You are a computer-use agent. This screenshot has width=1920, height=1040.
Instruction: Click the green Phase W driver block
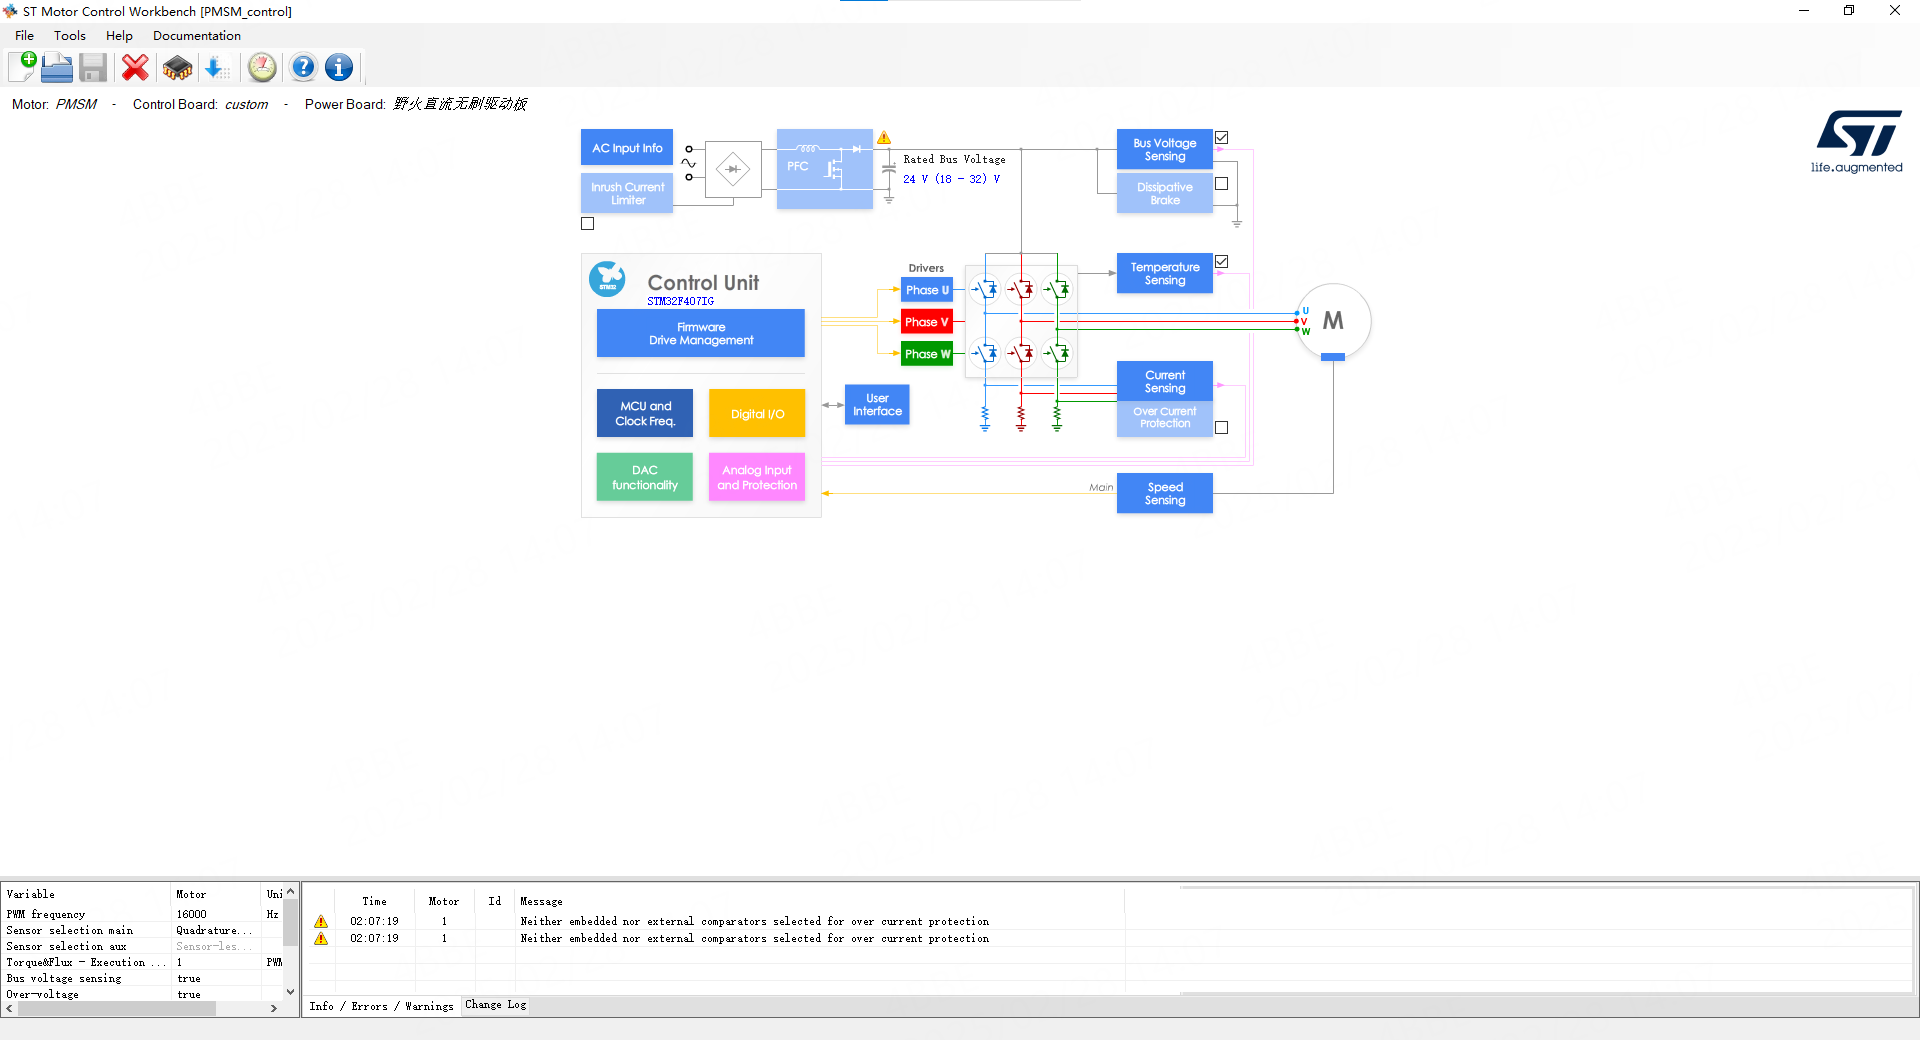(927, 354)
